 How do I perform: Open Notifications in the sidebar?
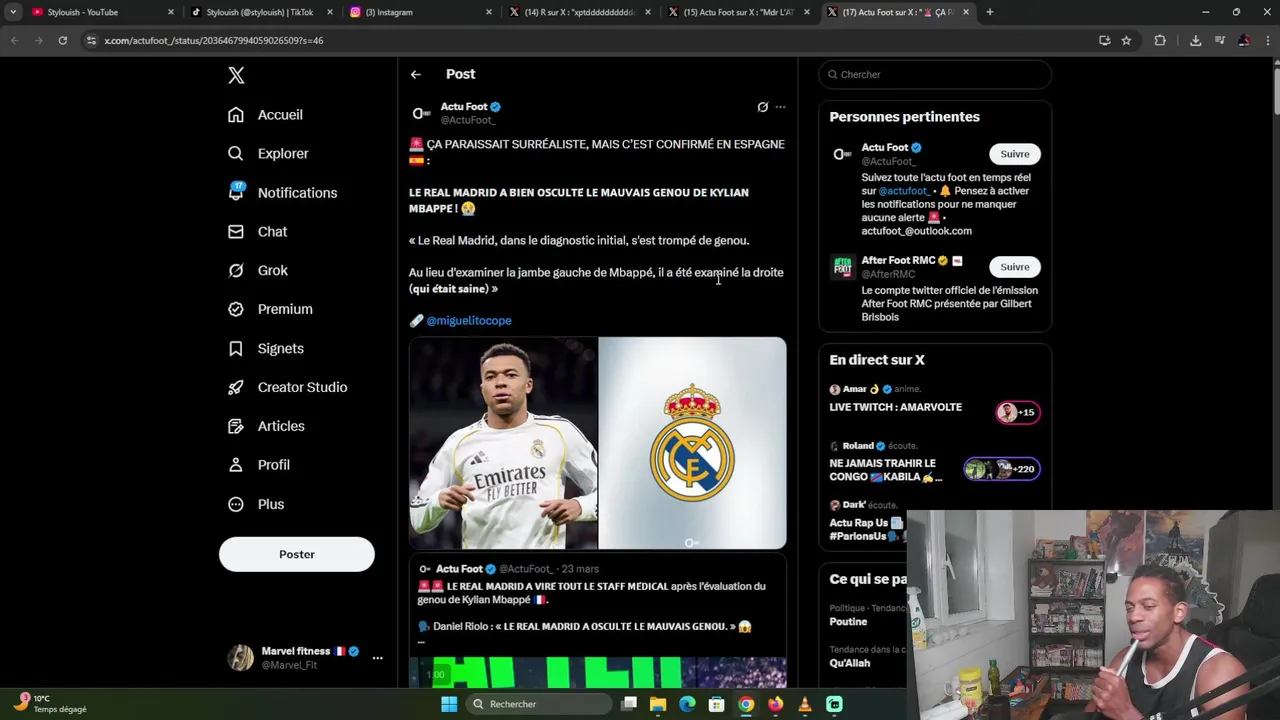point(282,193)
